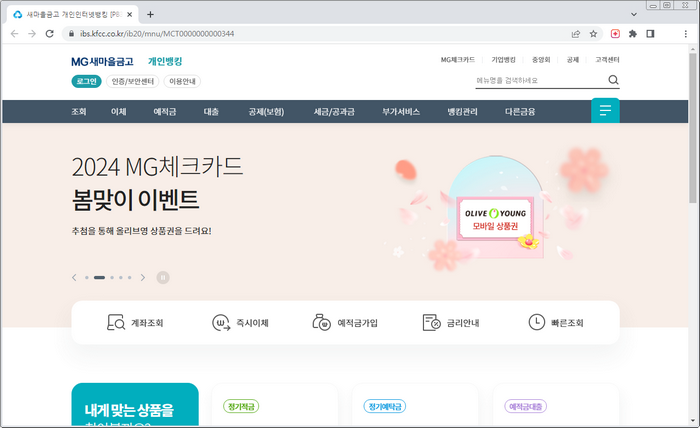Image resolution: width=700 pixels, height=428 pixels.
Task: Click 개인뱅킹 header link
Action: click(x=165, y=62)
